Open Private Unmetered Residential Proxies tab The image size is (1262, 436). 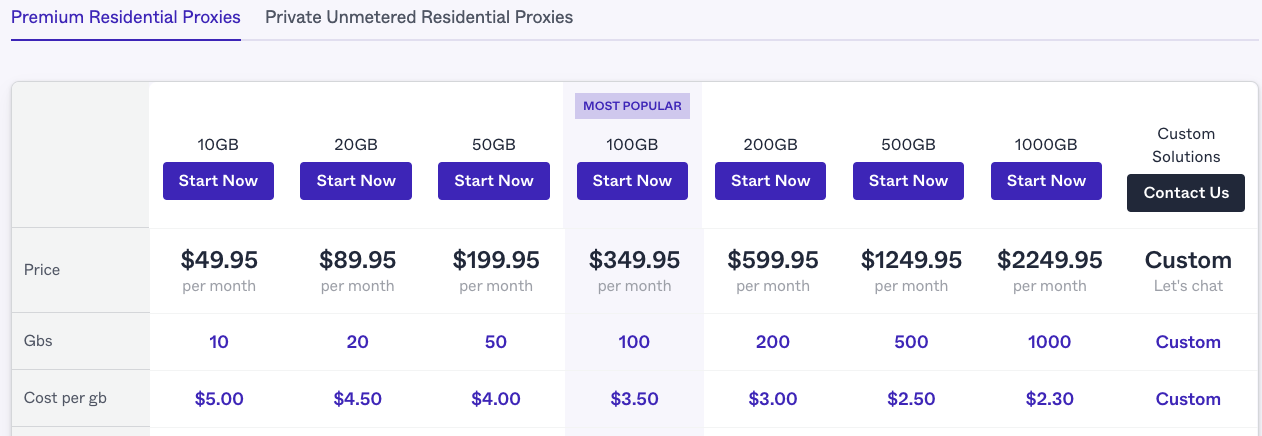coord(419,18)
